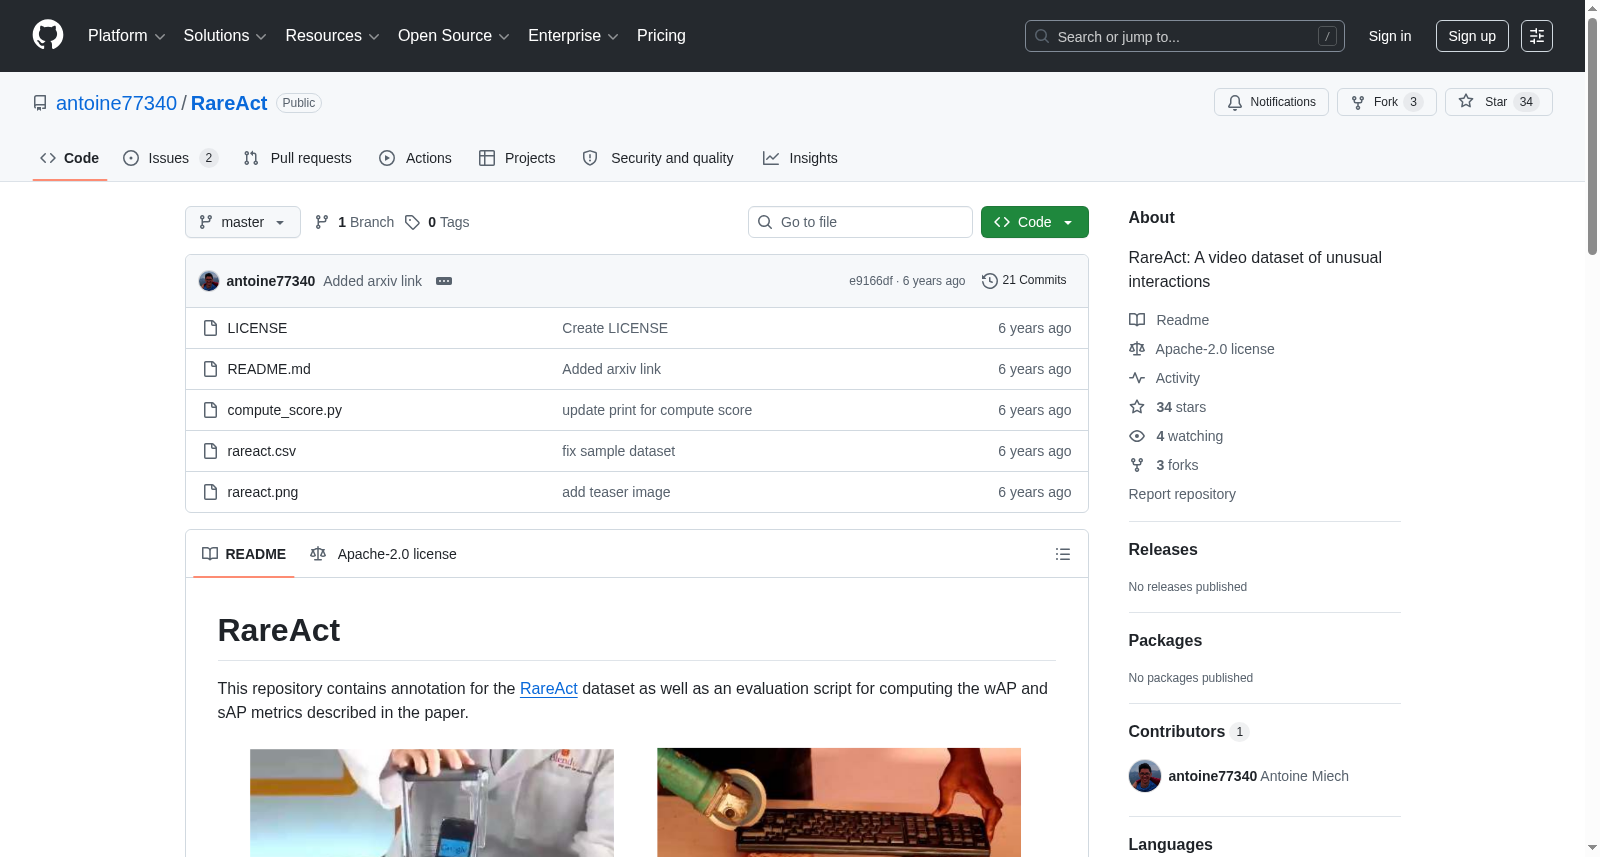1600x857 pixels.
Task: Select the README tab in file viewer
Action: click(x=244, y=554)
